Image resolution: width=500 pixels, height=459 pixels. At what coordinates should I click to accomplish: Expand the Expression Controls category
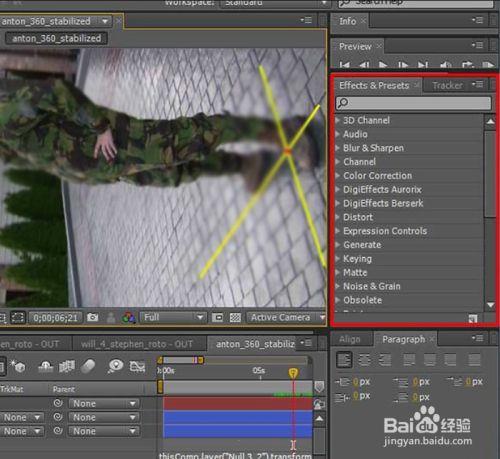point(337,231)
